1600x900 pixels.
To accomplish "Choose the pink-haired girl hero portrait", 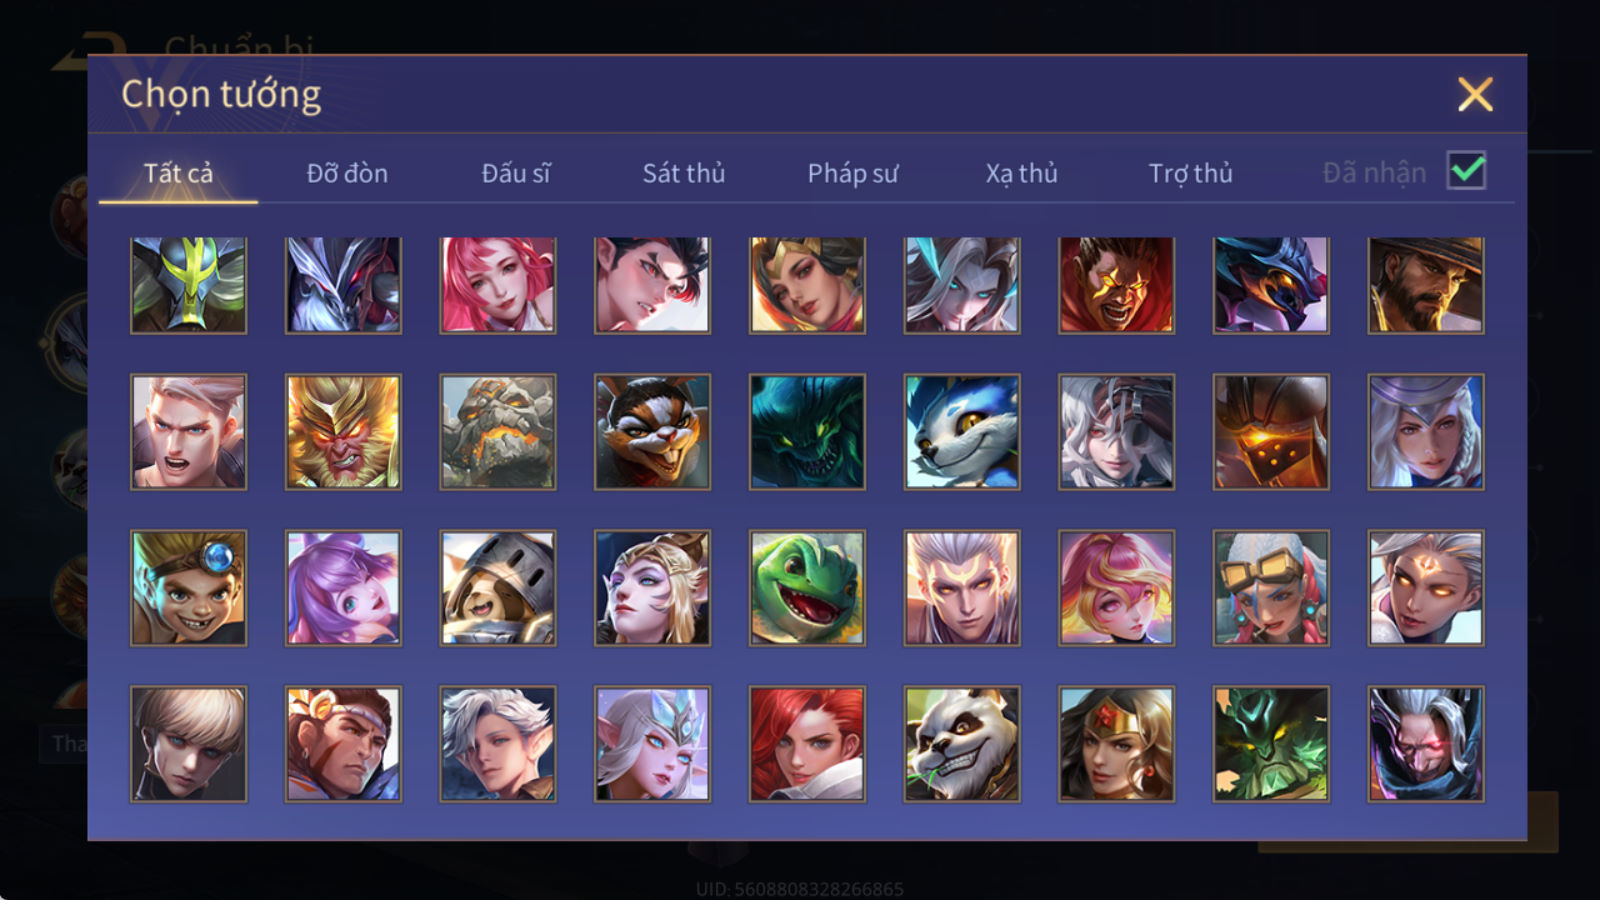I will (498, 285).
